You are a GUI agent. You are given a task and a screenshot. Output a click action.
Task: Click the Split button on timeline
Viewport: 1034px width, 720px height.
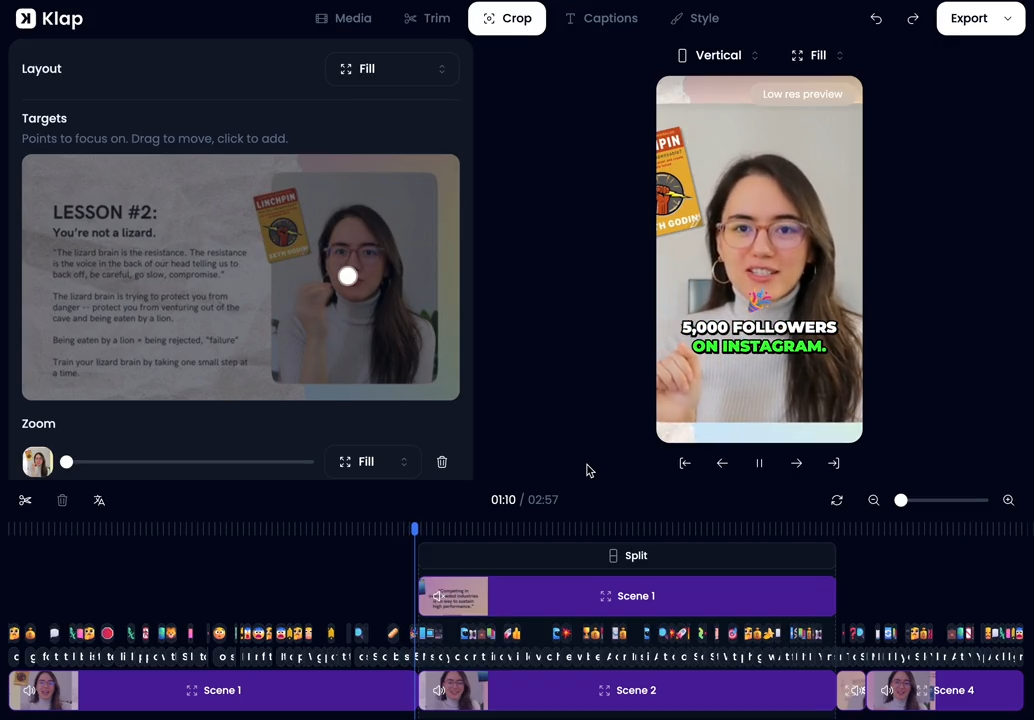point(627,556)
